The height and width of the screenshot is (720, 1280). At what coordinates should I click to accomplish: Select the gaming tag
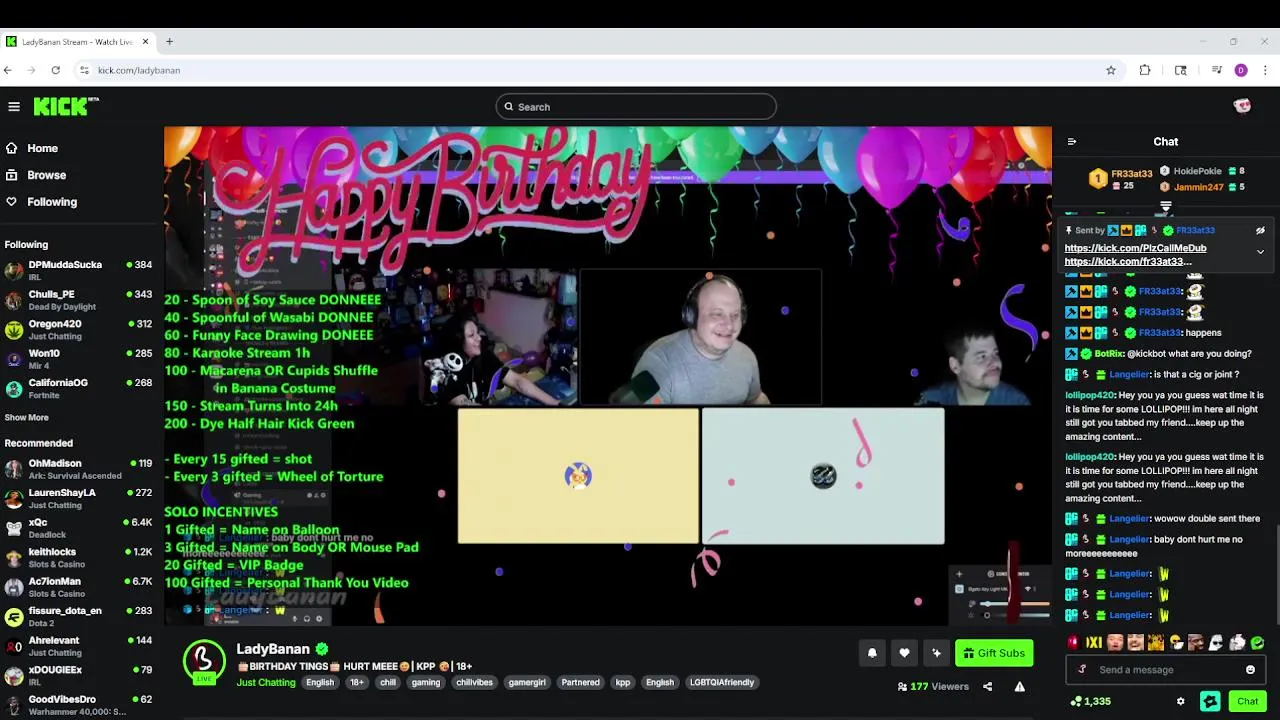(425, 683)
